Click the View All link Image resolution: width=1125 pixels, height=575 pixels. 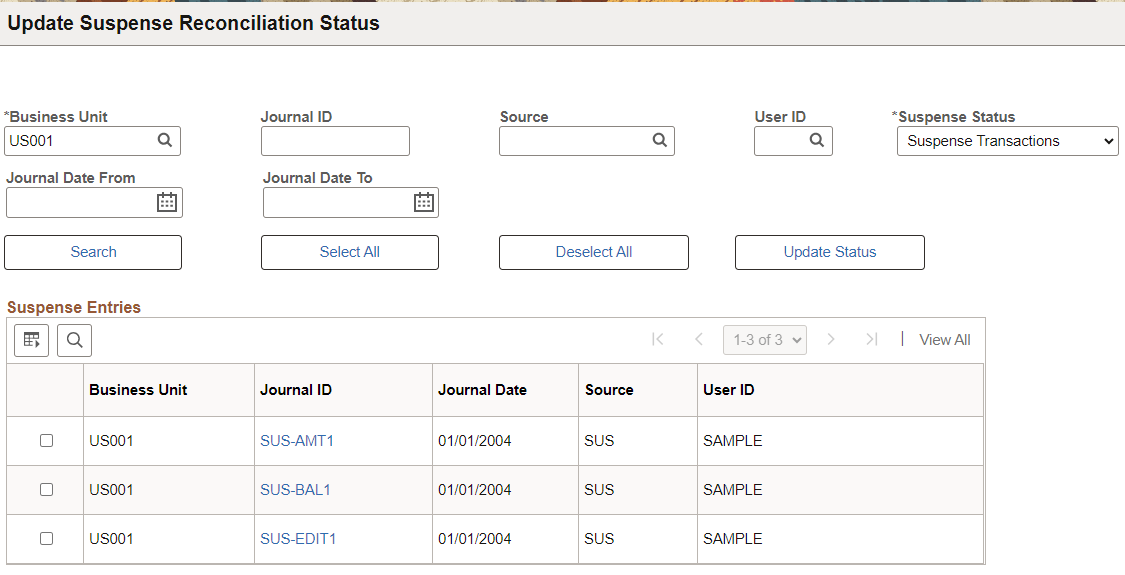tap(945, 340)
